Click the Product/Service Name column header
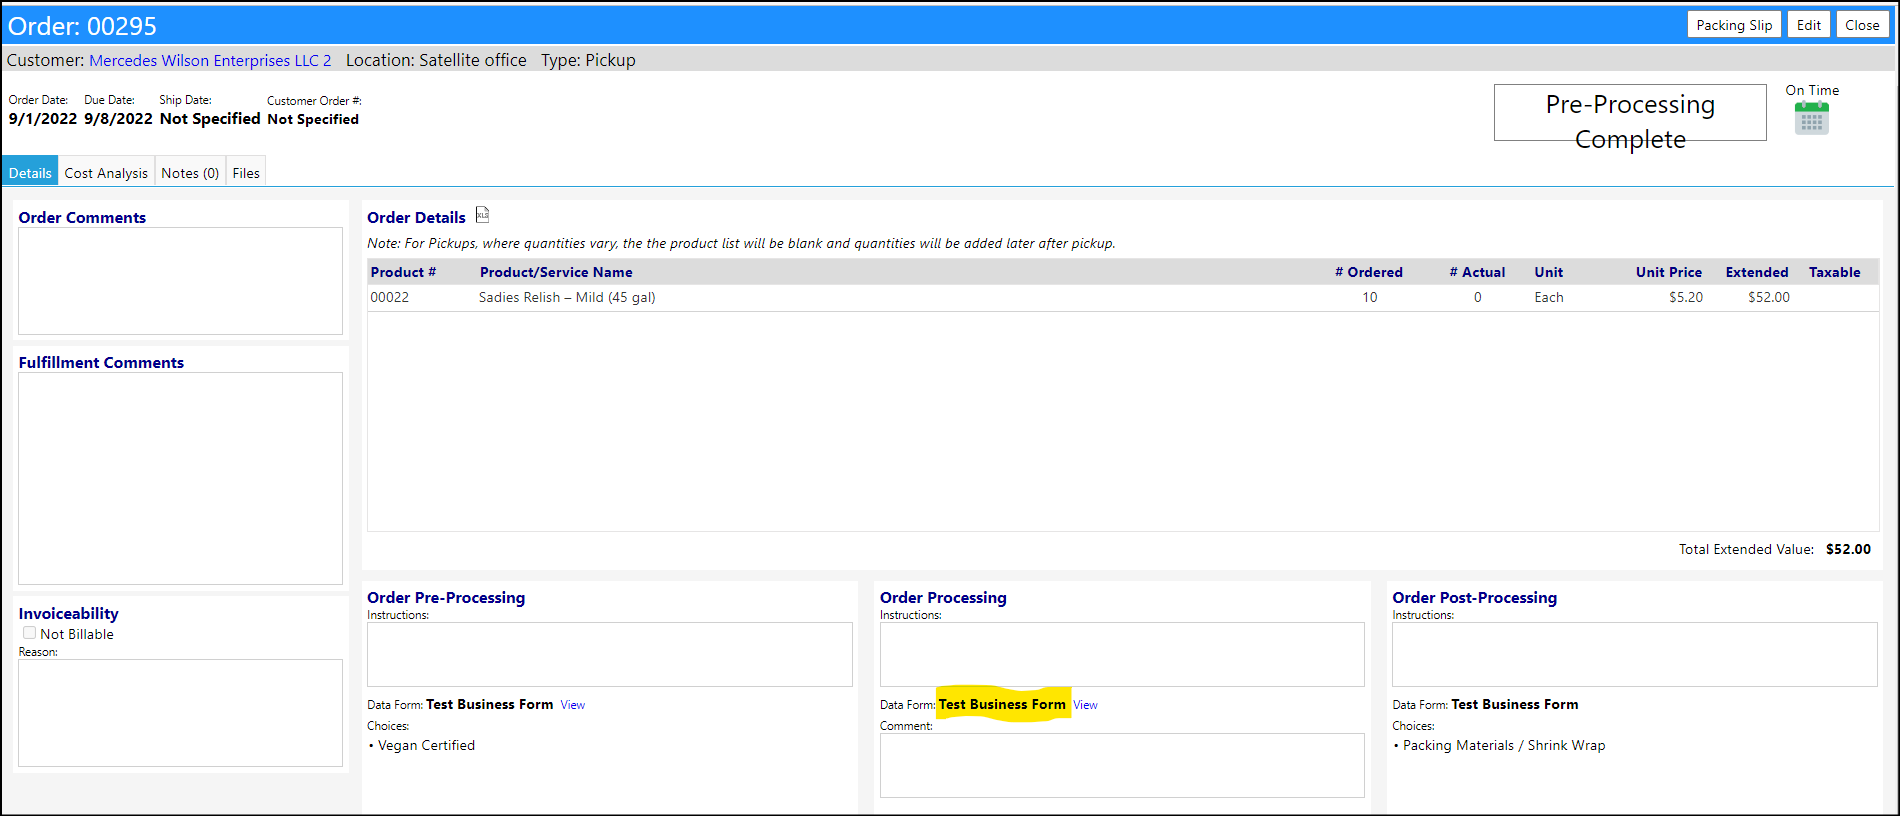Image resolution: width=1900 pixels, height=816 pixels. pyautogui.click(x=556, y=272)
